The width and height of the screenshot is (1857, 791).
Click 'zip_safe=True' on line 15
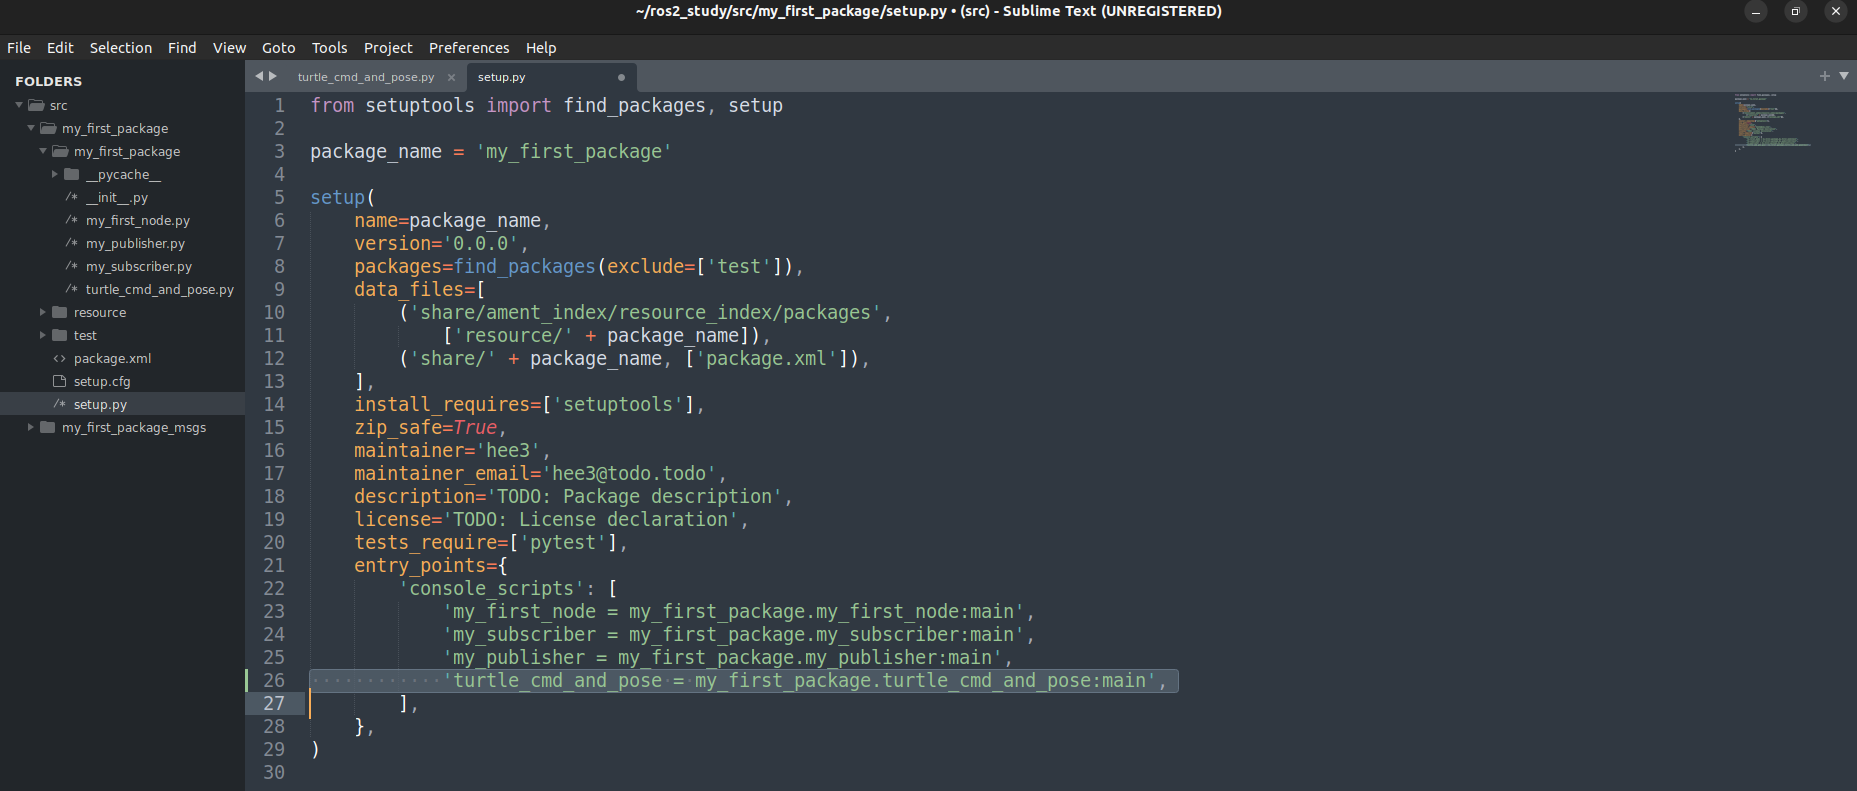click(425, 428)
